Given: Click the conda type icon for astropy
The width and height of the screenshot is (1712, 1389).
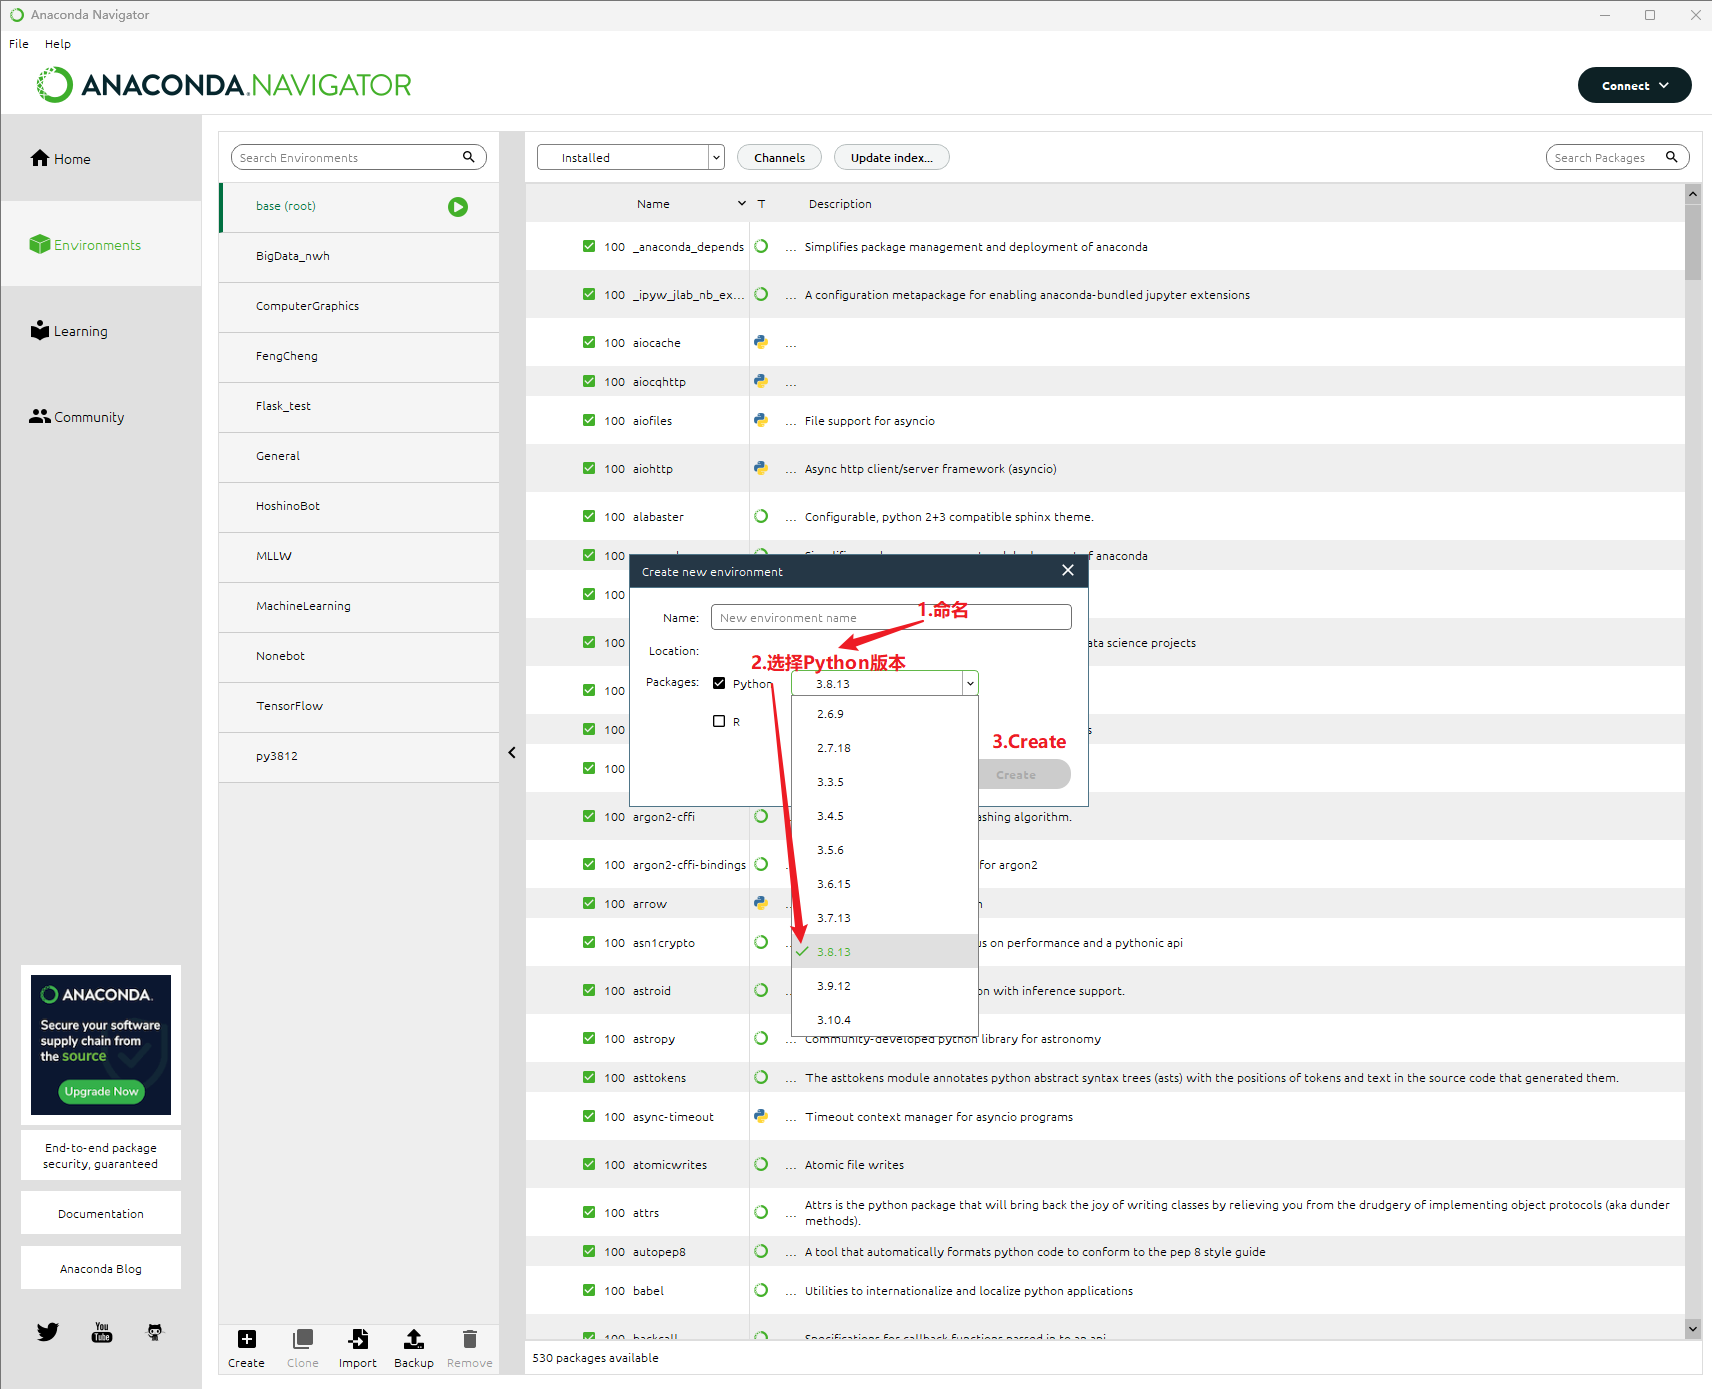Looking at the screenshot, I should 761,1038.
